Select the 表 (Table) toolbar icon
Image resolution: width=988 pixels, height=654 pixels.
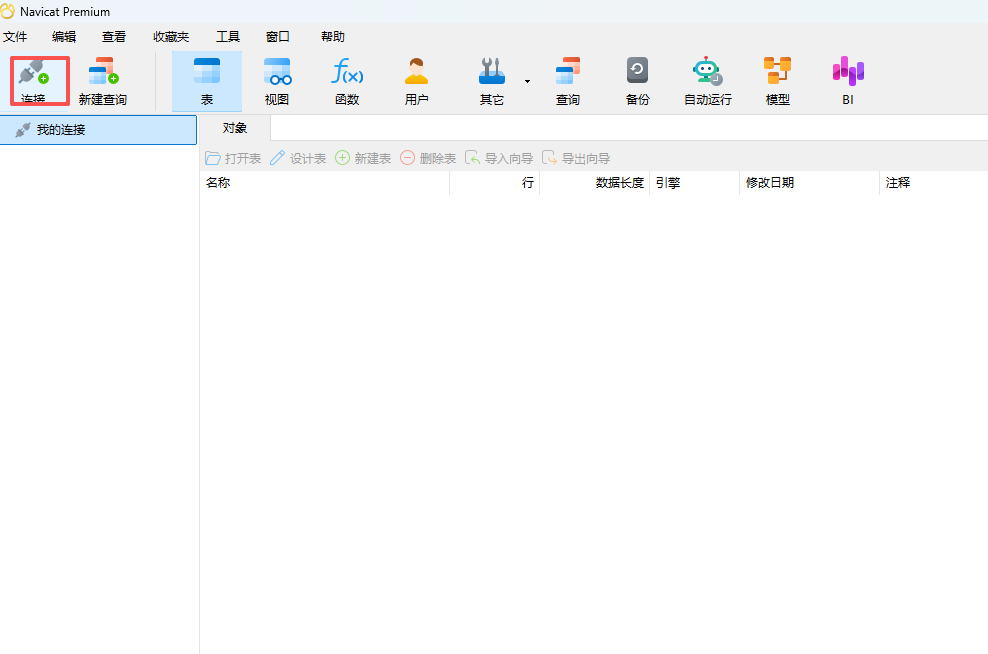207,81
